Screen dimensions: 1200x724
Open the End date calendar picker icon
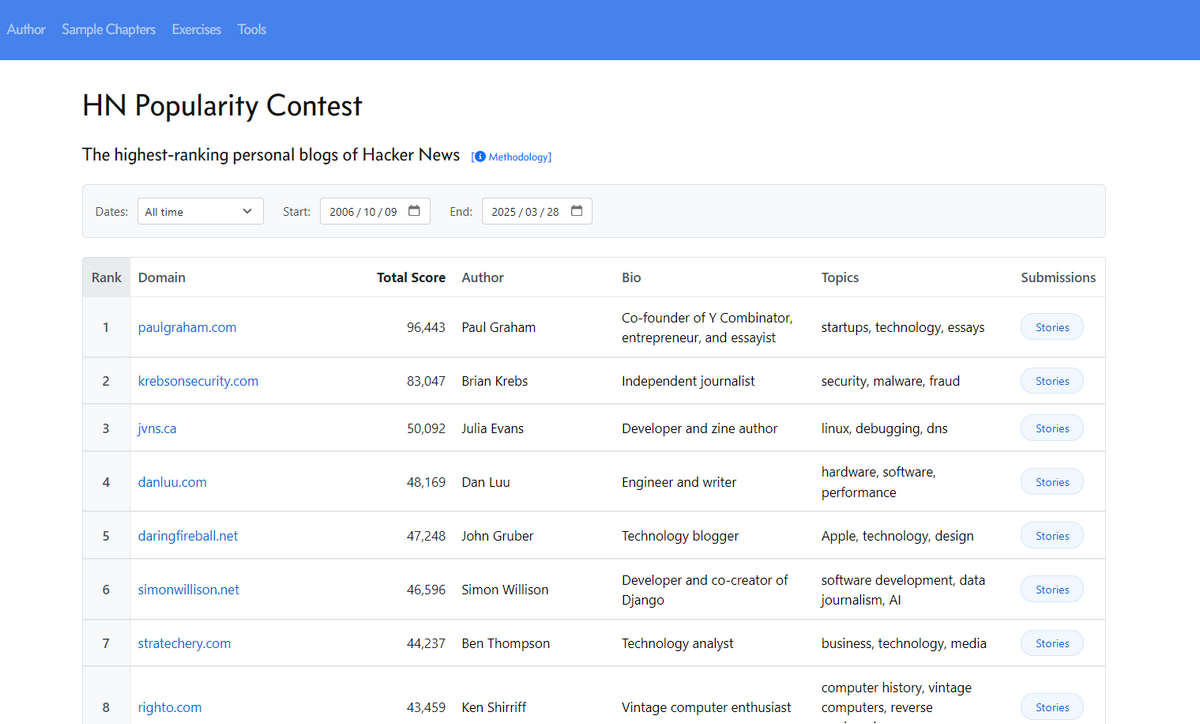click(576, 211)
